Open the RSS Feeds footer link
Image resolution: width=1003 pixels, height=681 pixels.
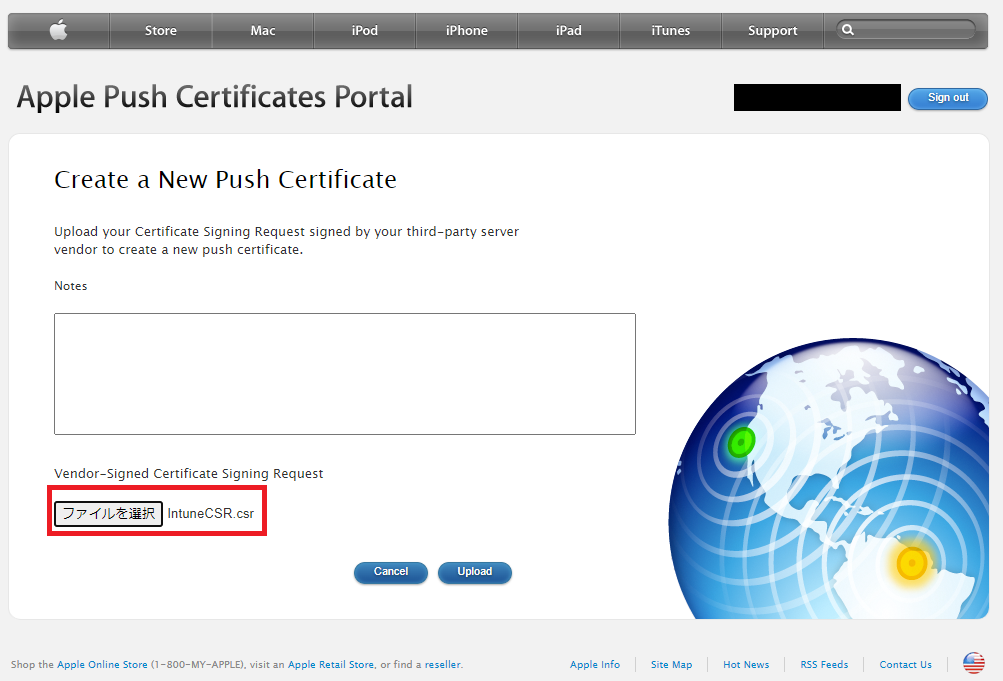824,664
